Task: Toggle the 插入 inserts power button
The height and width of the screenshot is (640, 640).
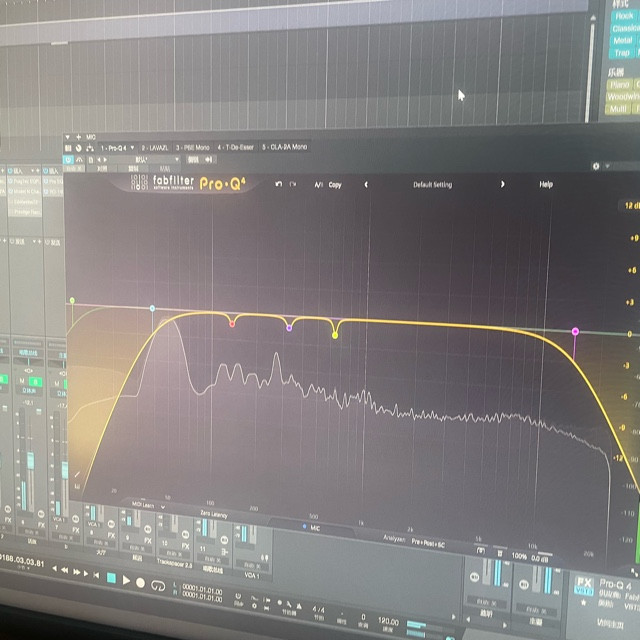Action: click(x=10, y=171)
